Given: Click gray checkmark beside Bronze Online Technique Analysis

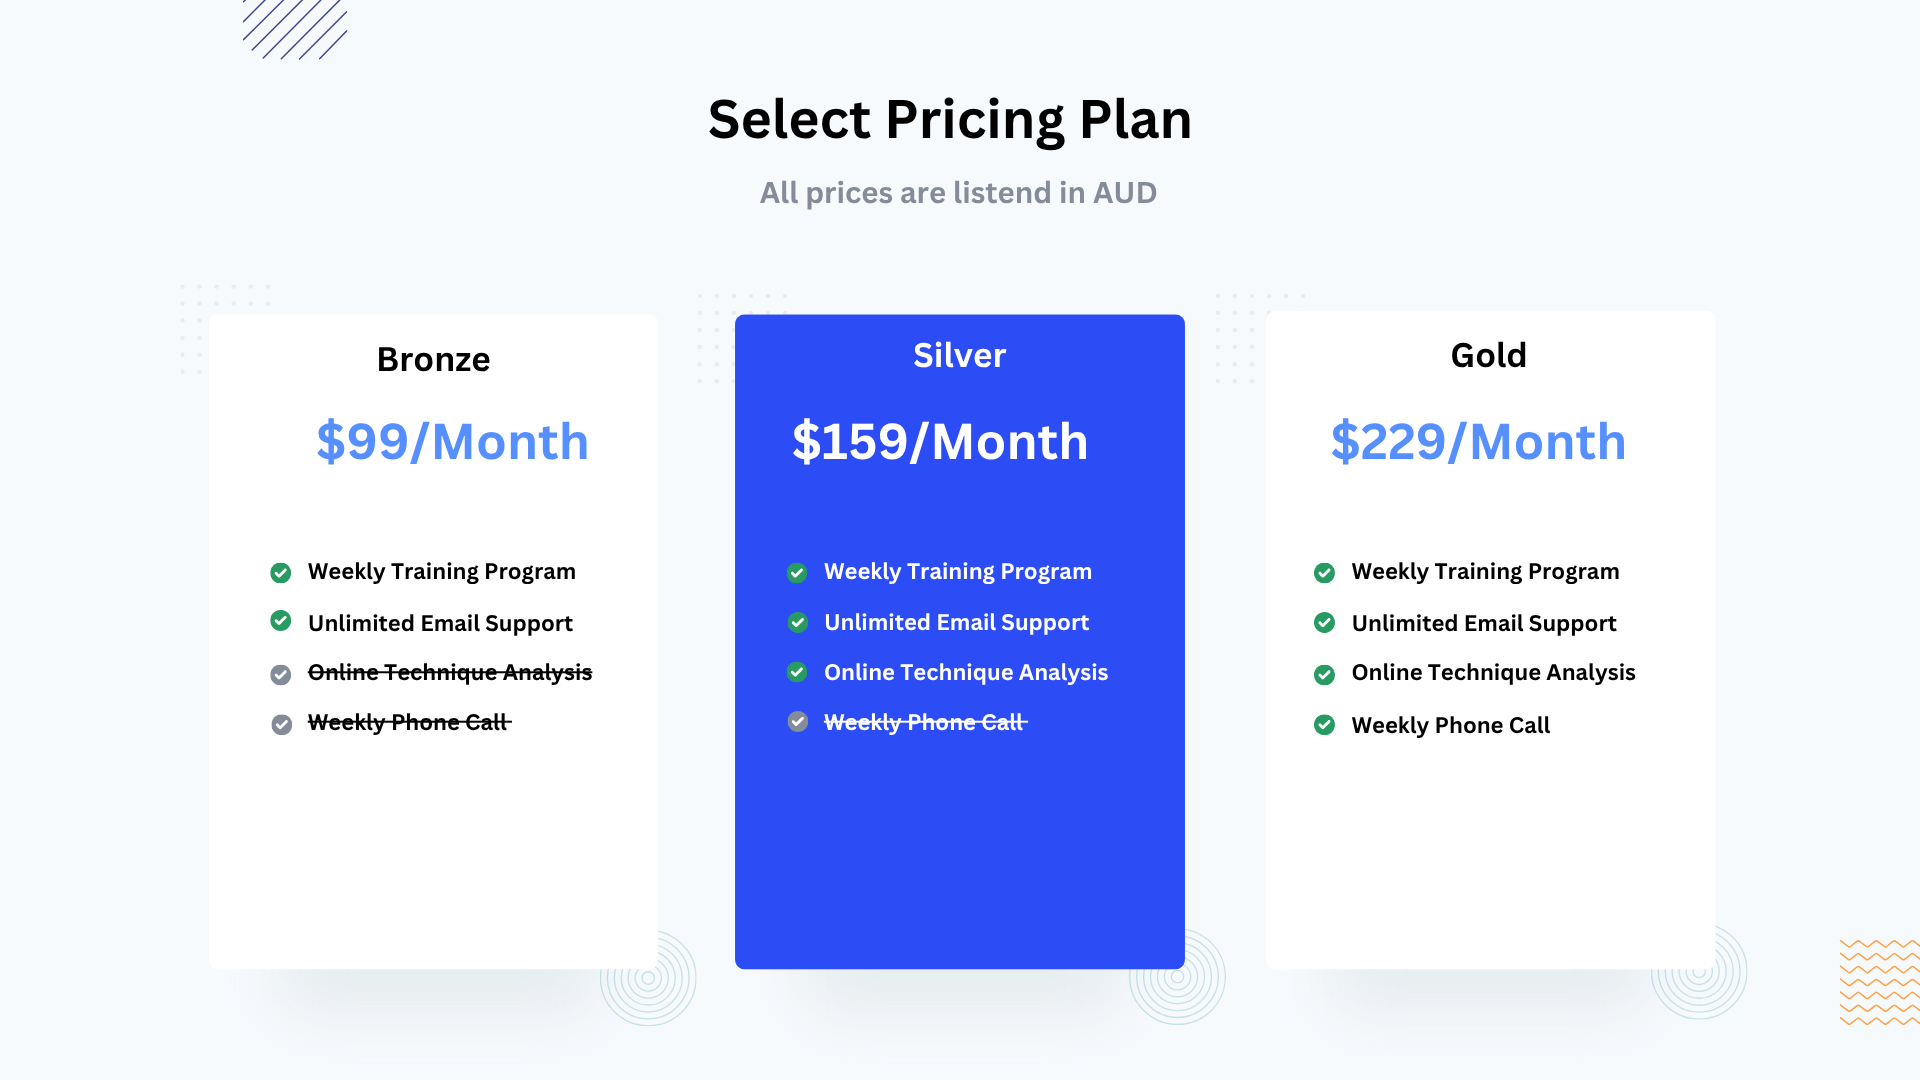Looking at the screenshot, I should click(x=281, y=675).
